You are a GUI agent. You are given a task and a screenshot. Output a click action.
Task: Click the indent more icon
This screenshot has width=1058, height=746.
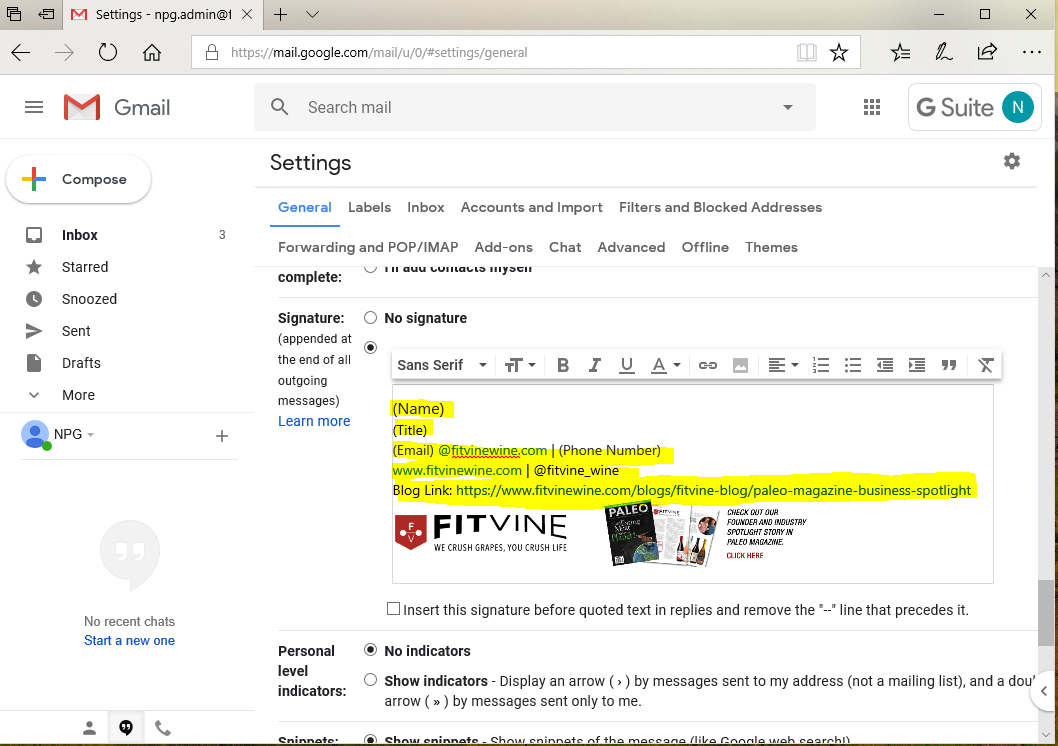[x=916, y=365]
